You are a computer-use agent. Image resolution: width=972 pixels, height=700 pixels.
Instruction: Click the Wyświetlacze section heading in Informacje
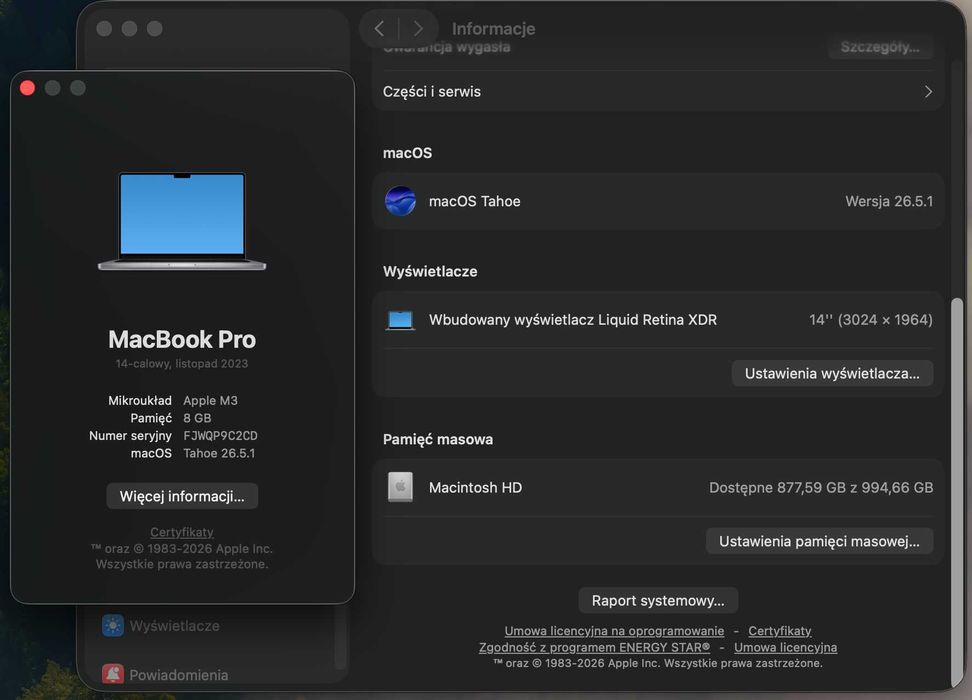[x=430, y=271]
